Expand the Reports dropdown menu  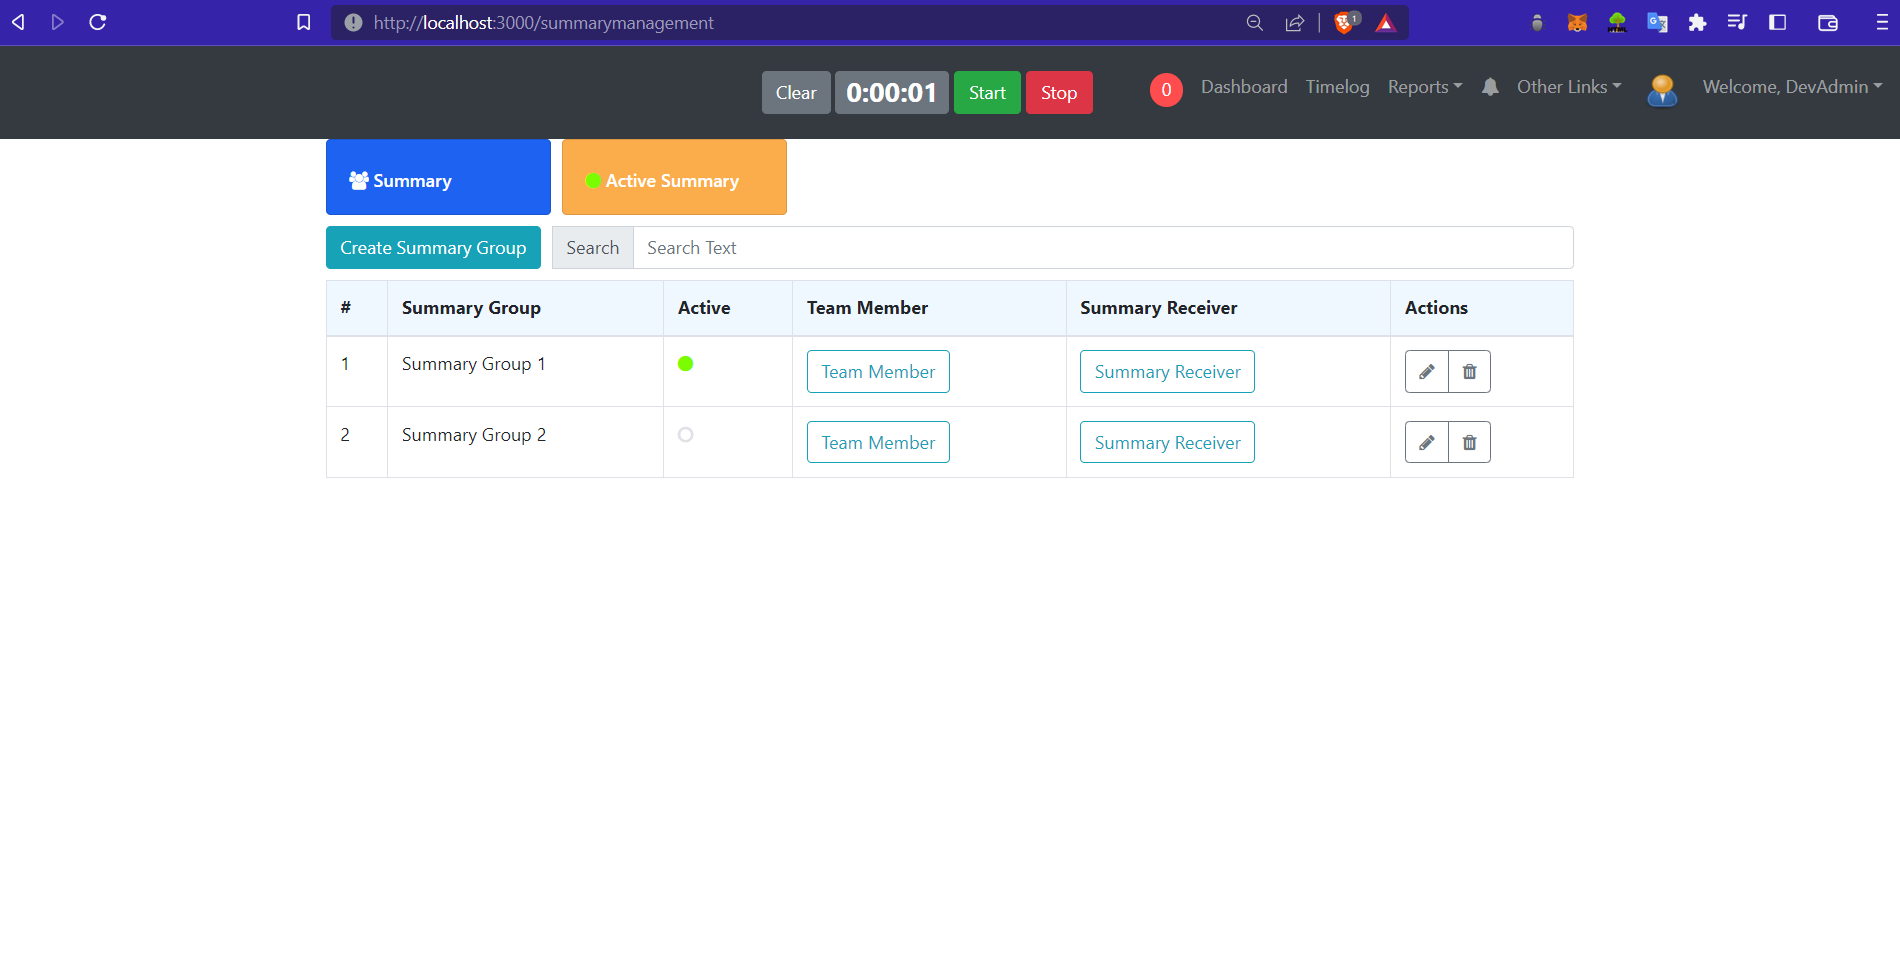point(1424,87)
